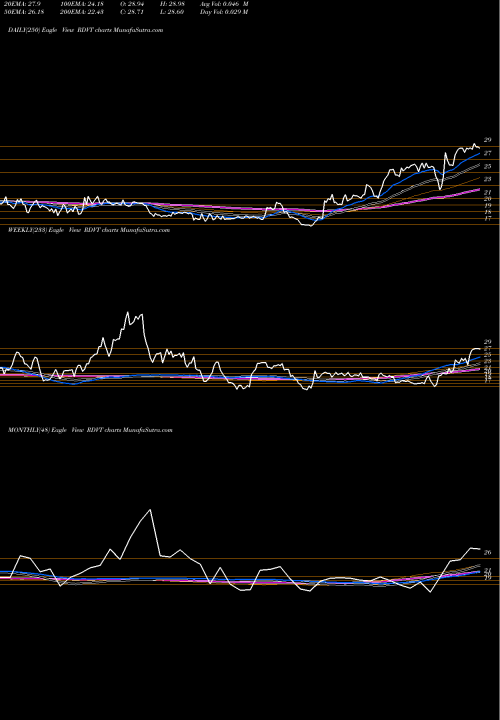Click the latest point on daily price line
The image size is (500, 720).
tap(480, 148)
